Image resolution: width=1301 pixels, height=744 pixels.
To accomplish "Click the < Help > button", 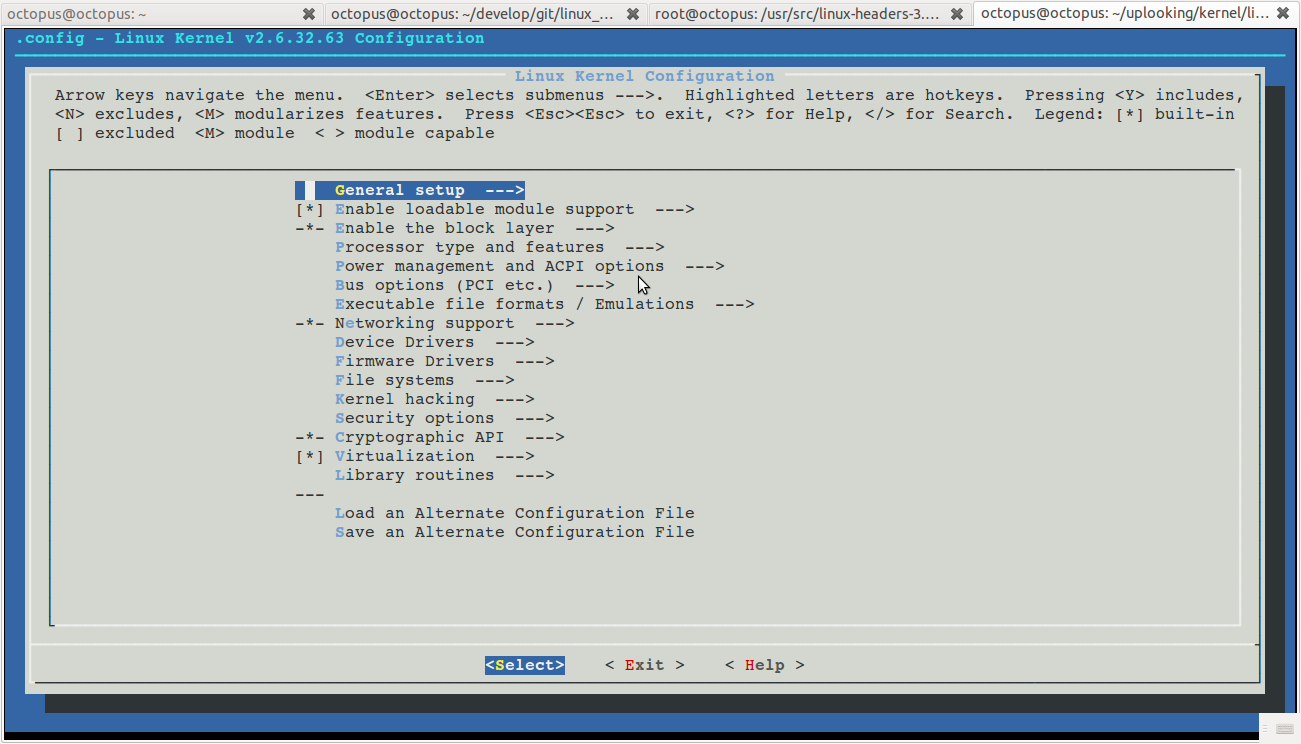I will [x=765, y=665].
